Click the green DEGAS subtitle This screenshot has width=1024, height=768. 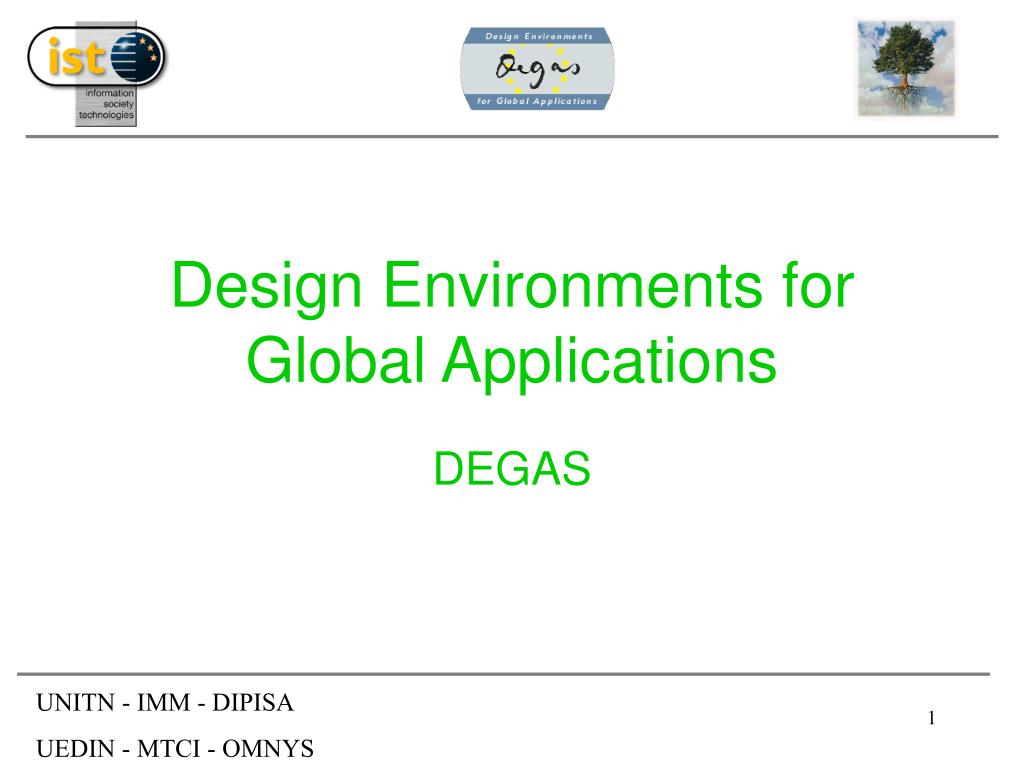click(512, 469)
